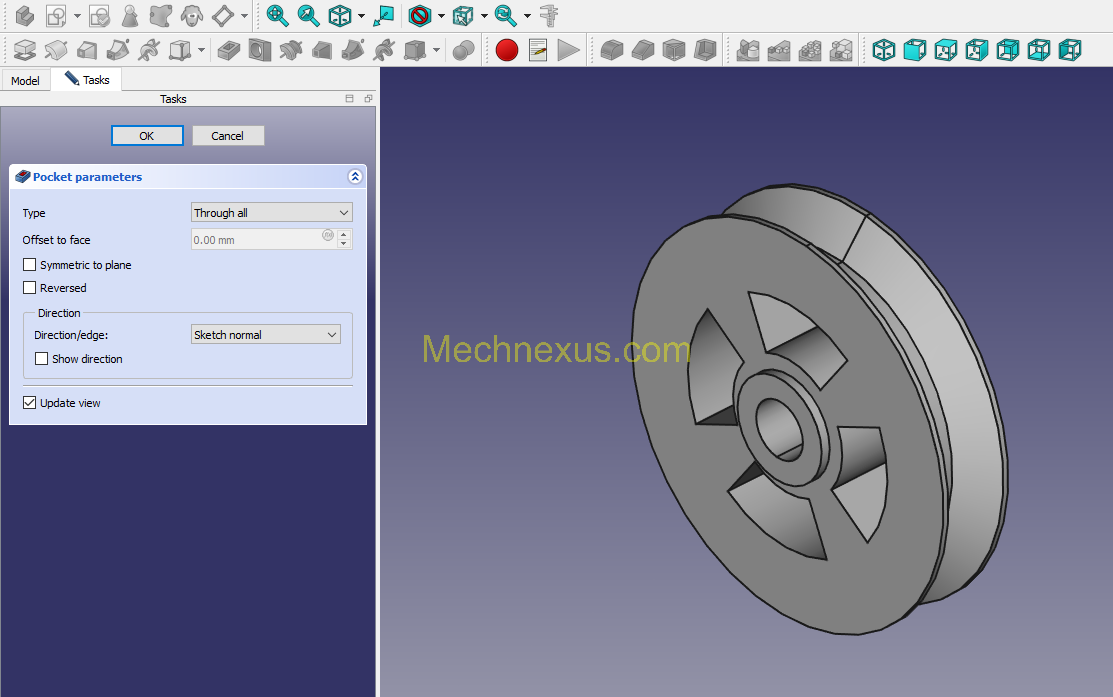Switch to the Tasks tab
Viewport: 1113px width, 697px height.
87,79
